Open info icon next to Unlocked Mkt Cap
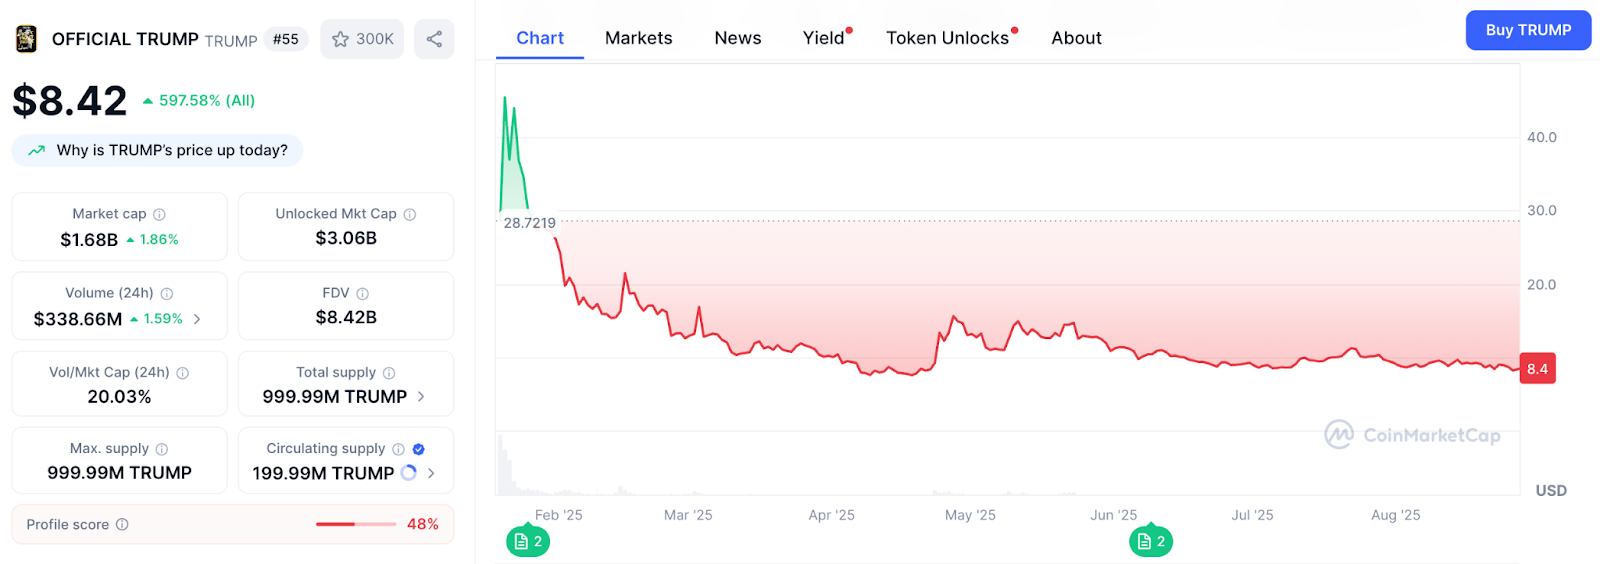This screenshot has width=1600, height=564. (410, 214)
